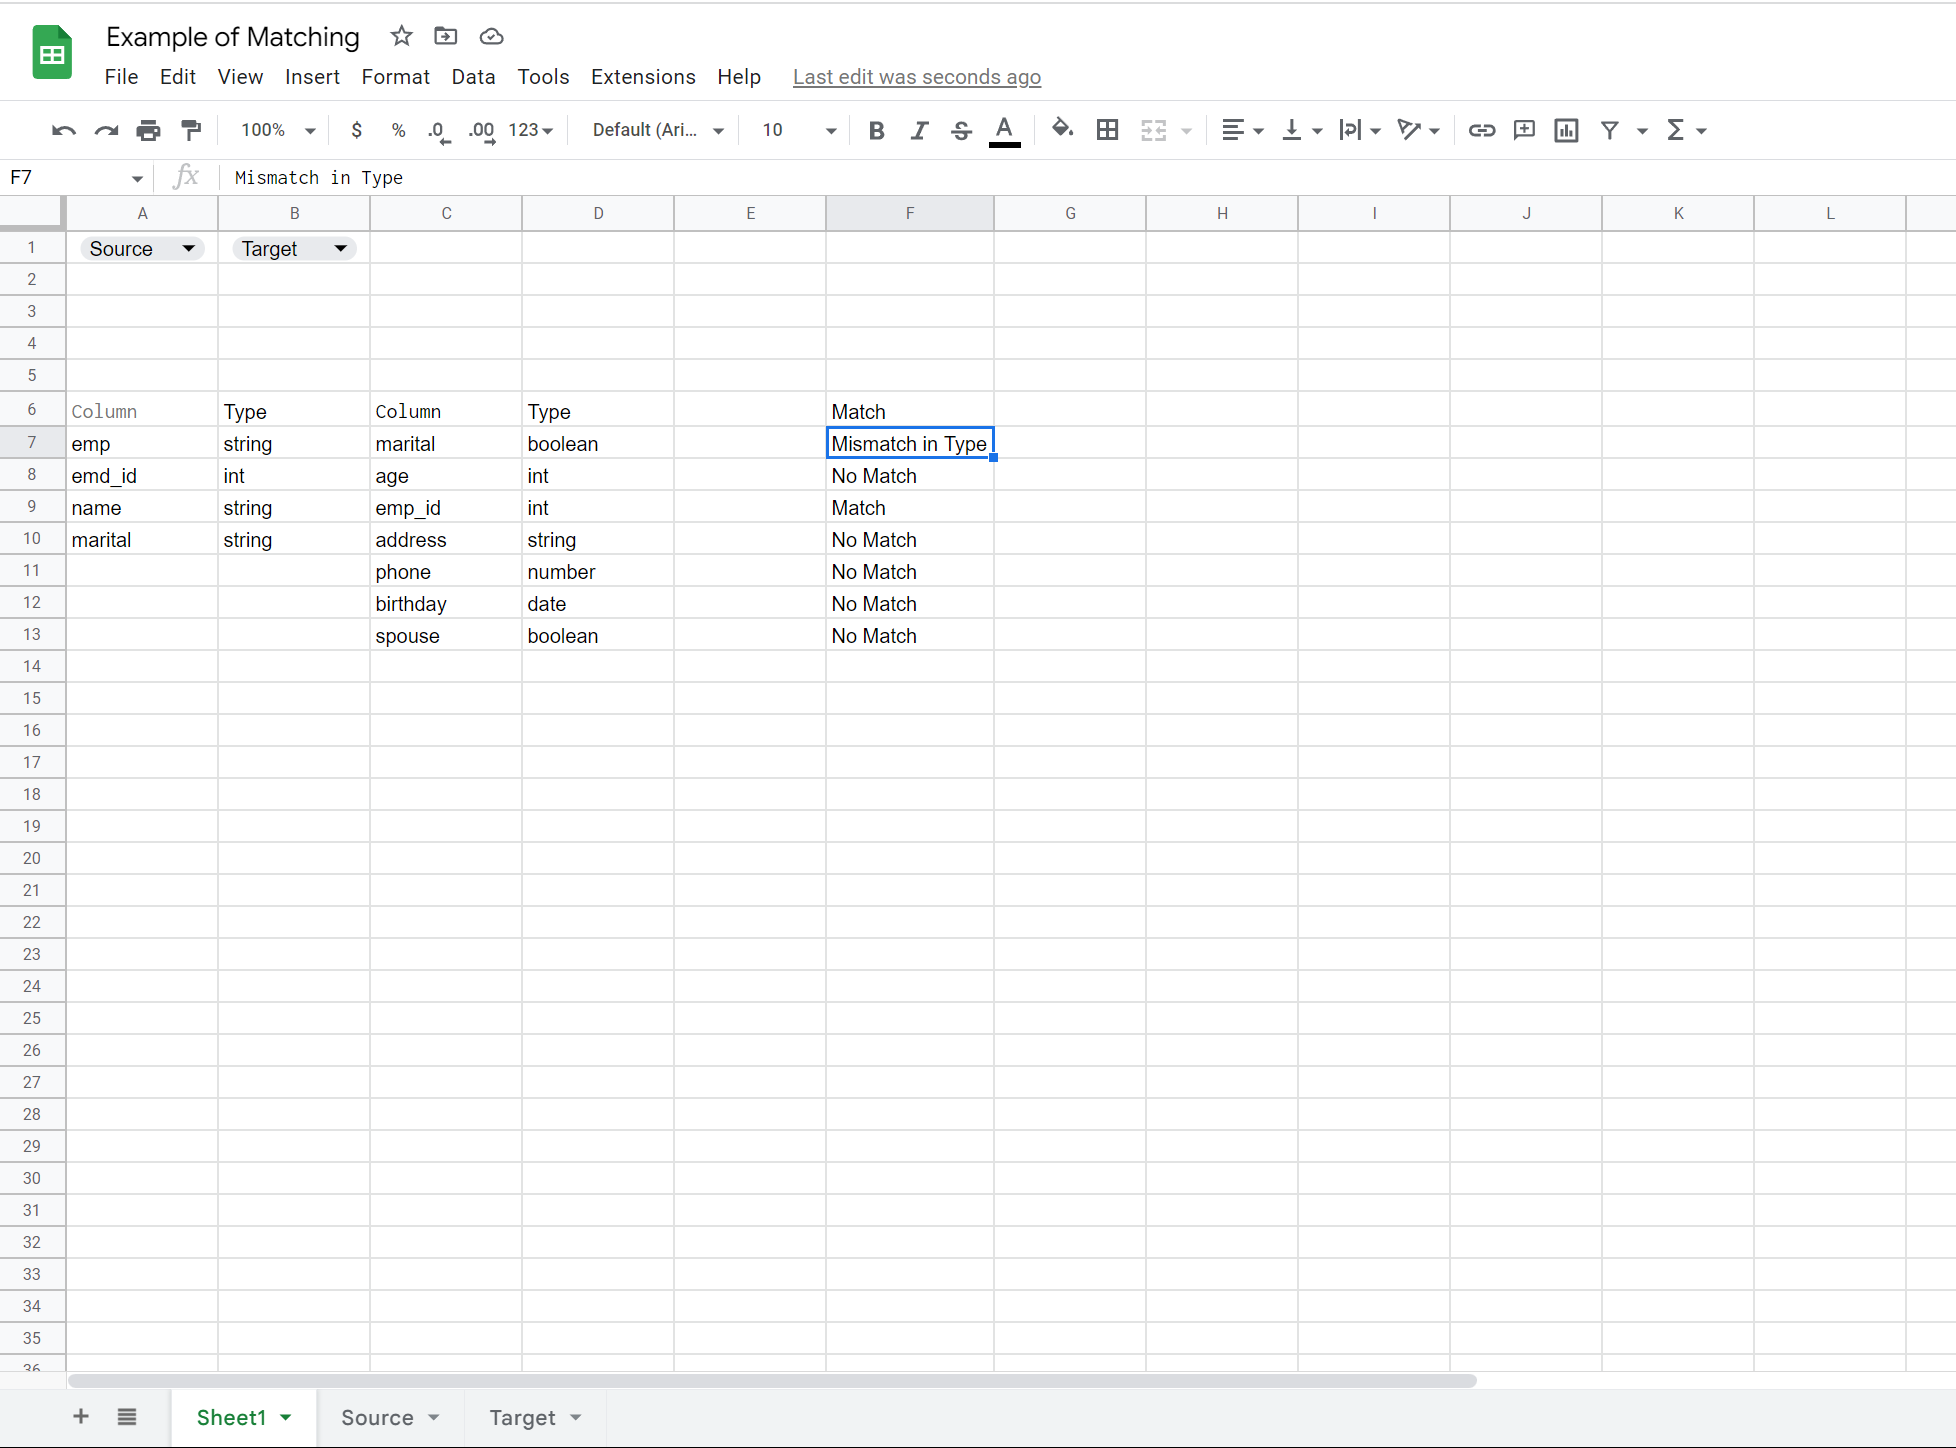Click the text color icon

(x=1007, y=129)
